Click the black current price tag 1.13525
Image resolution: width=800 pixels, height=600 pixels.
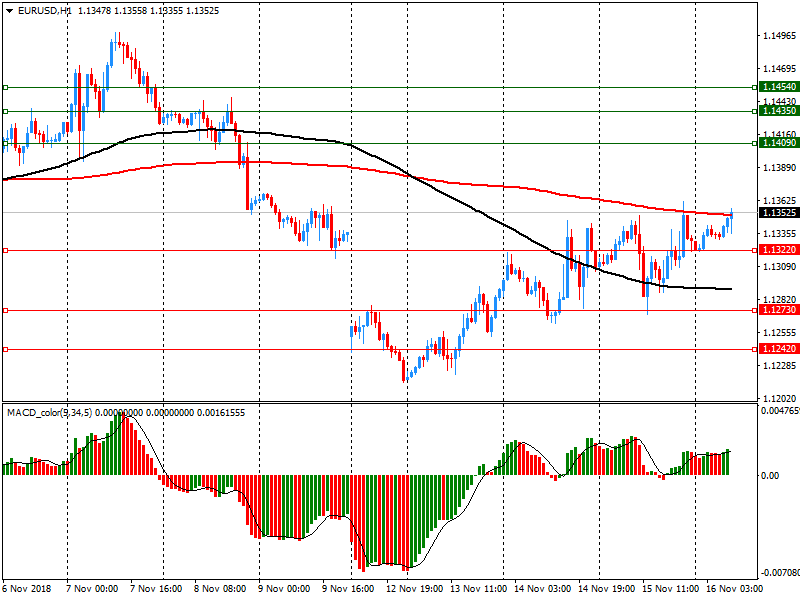click(777, 213)
